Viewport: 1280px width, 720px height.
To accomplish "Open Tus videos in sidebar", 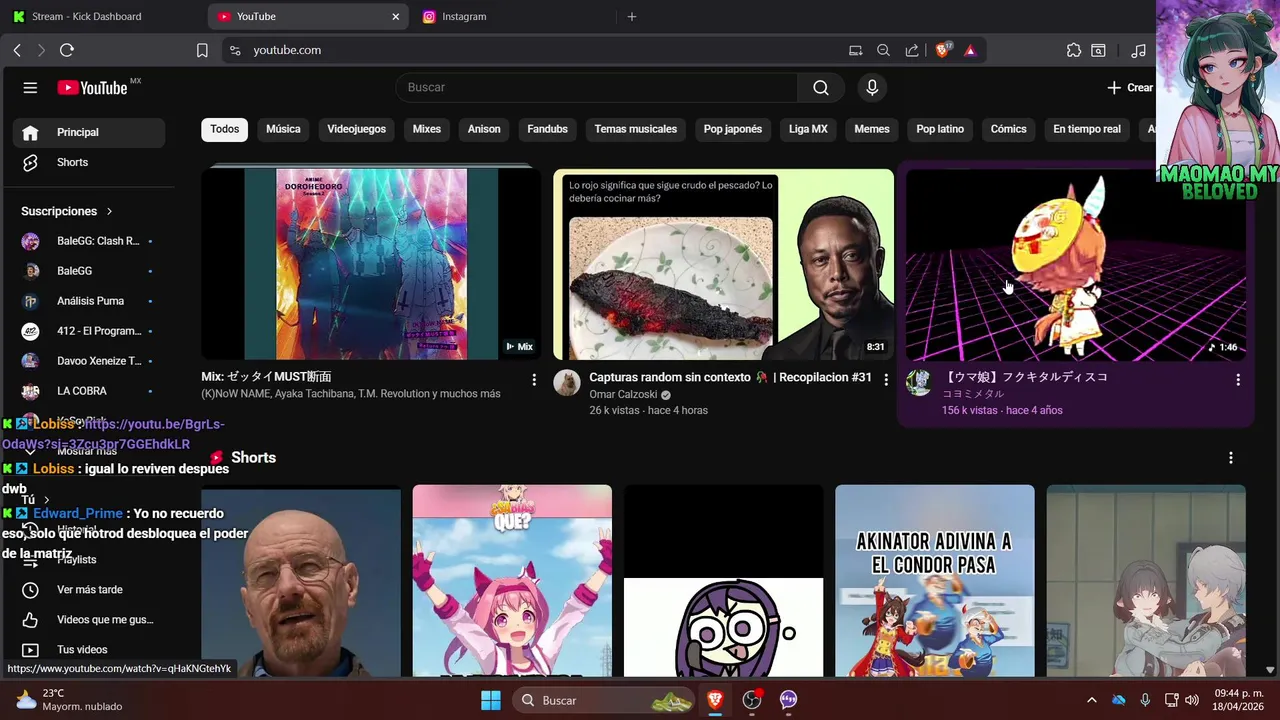I will [x=89, y=650].
